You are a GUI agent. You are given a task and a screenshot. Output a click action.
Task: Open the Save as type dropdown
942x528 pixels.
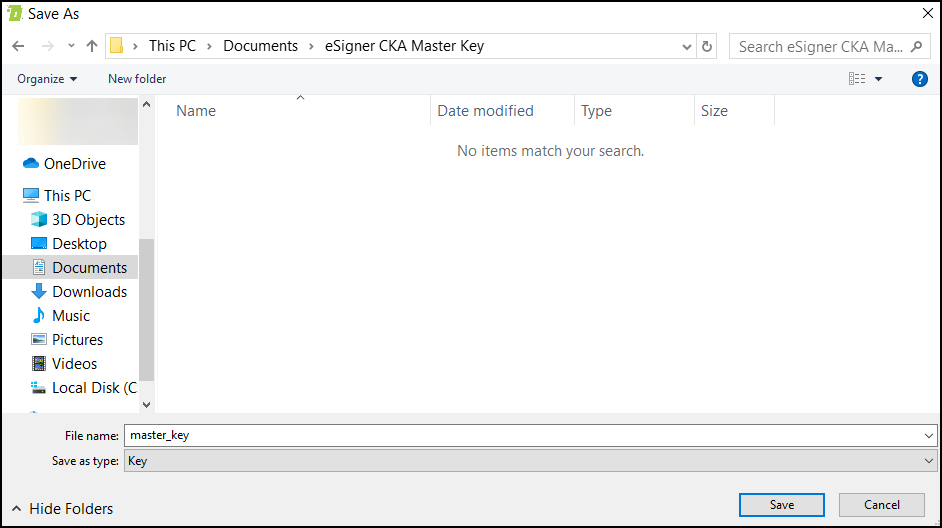point(530,461)
